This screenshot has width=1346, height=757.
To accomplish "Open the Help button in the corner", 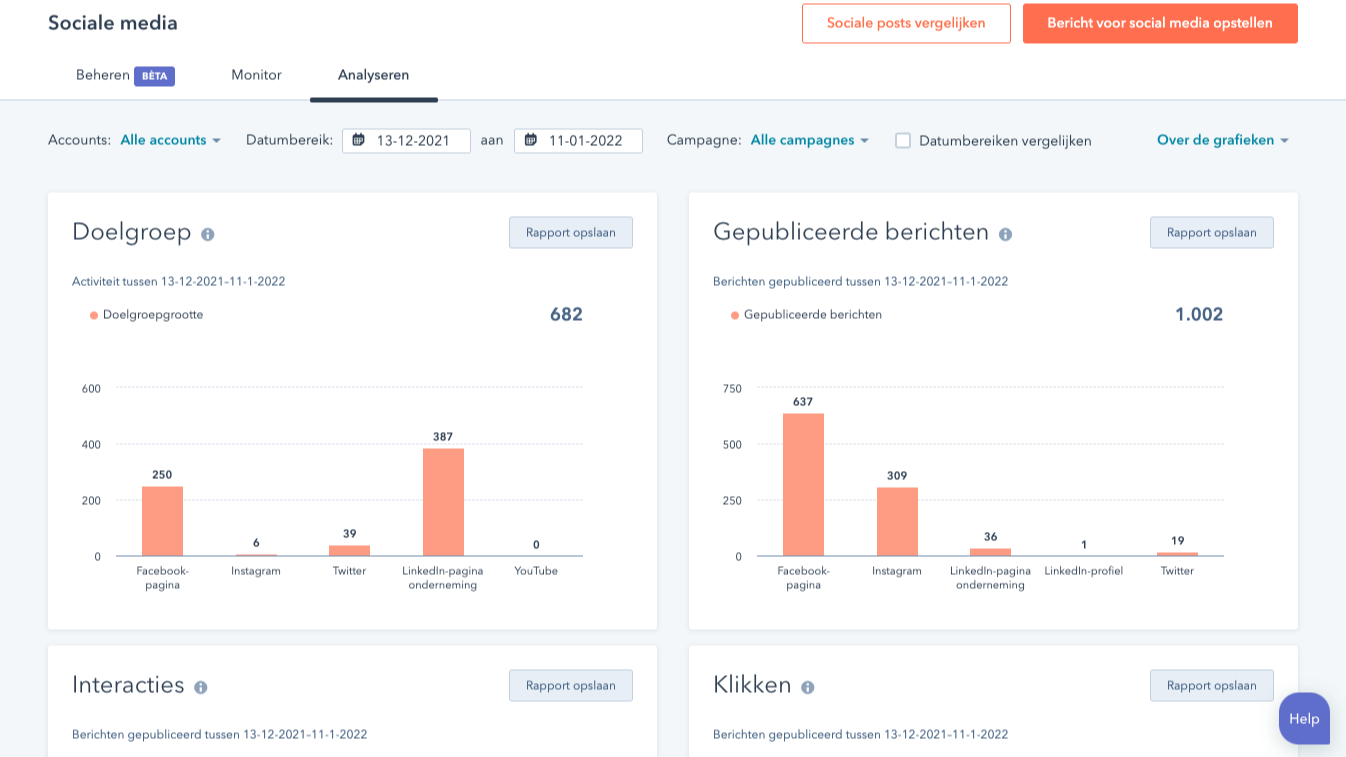I will (x=1303, y=718).
